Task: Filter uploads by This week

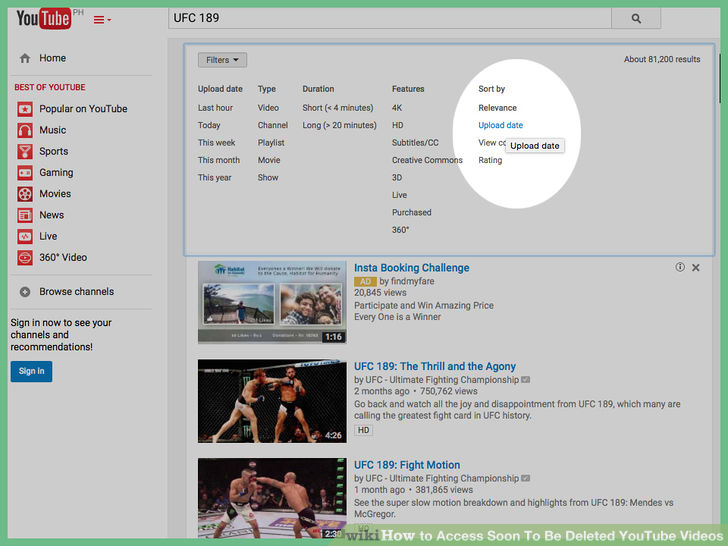Action: point(216,143)
